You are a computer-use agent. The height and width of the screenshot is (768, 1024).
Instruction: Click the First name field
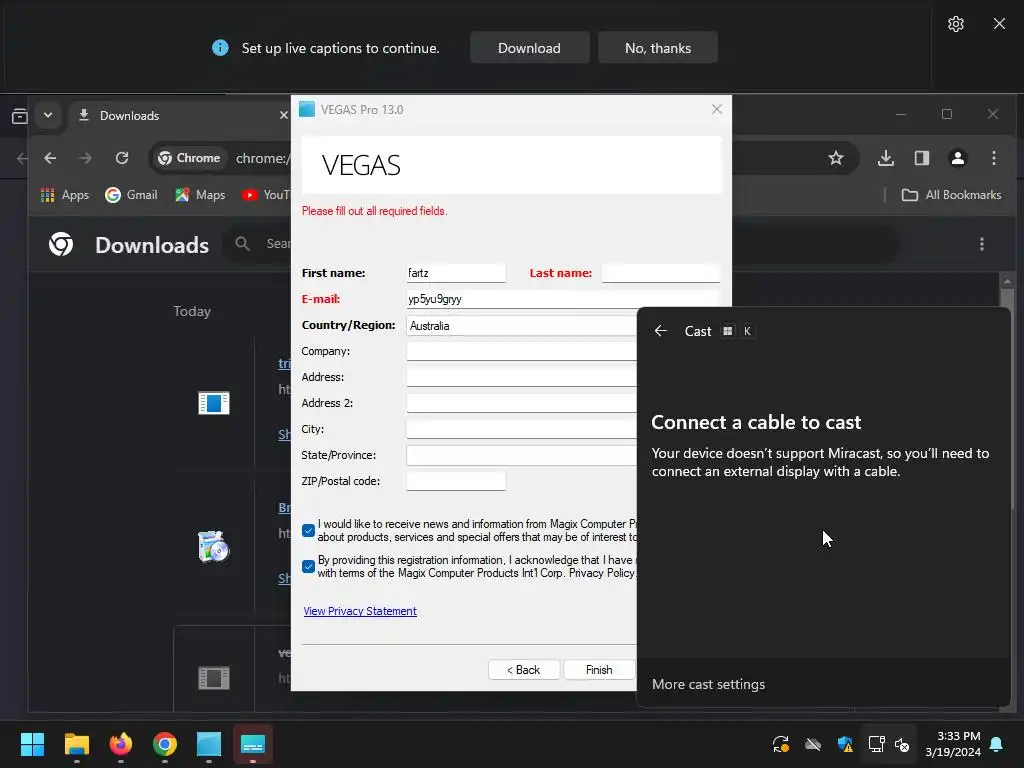click(x=456, y=273)
